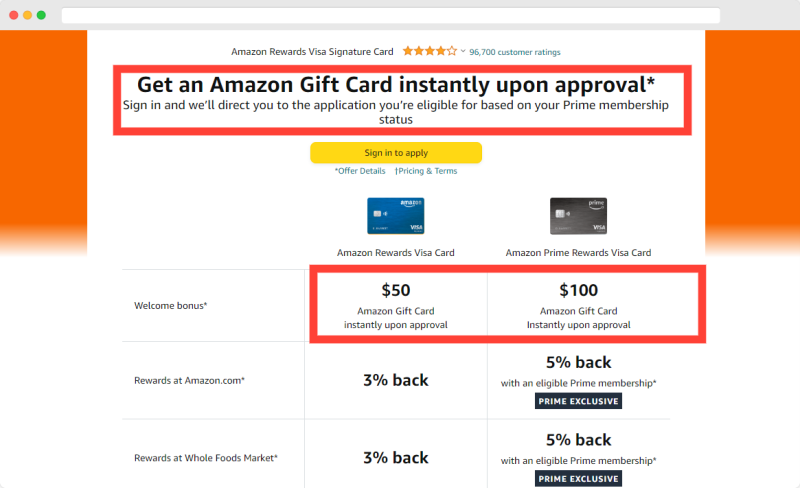Focus the browser address bar

coord(391,15)
